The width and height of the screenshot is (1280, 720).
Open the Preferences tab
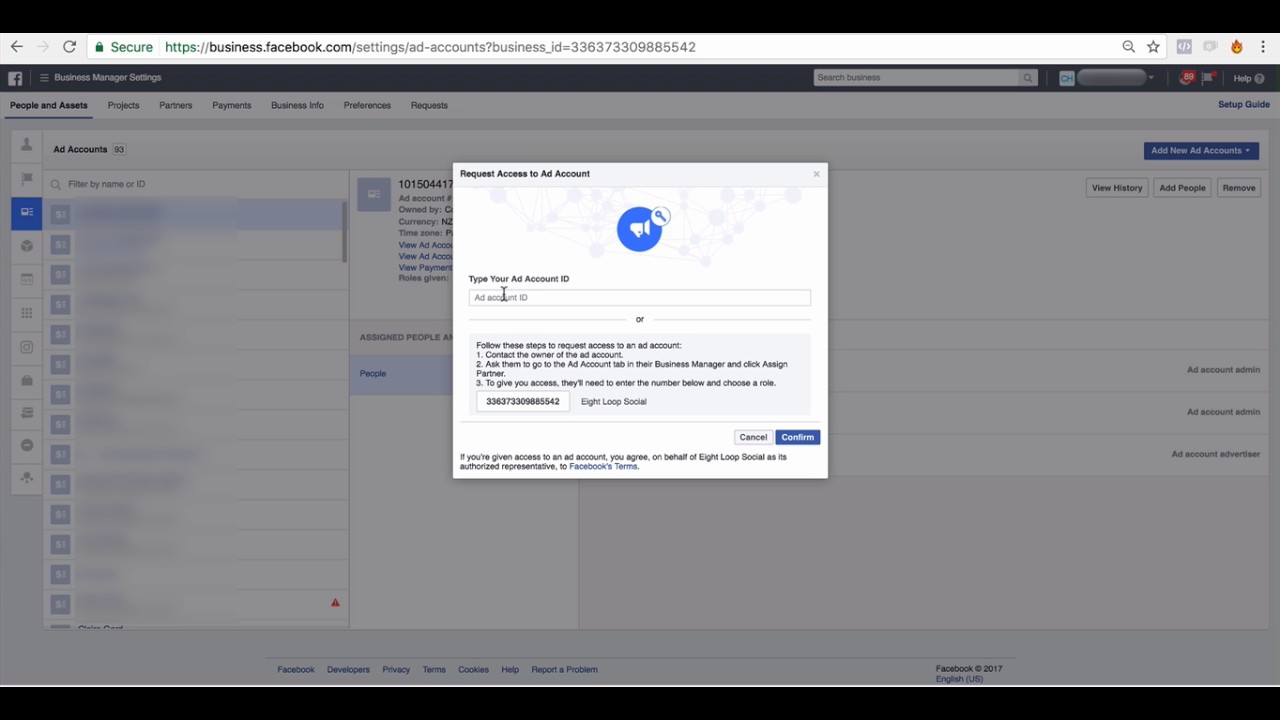367,105
